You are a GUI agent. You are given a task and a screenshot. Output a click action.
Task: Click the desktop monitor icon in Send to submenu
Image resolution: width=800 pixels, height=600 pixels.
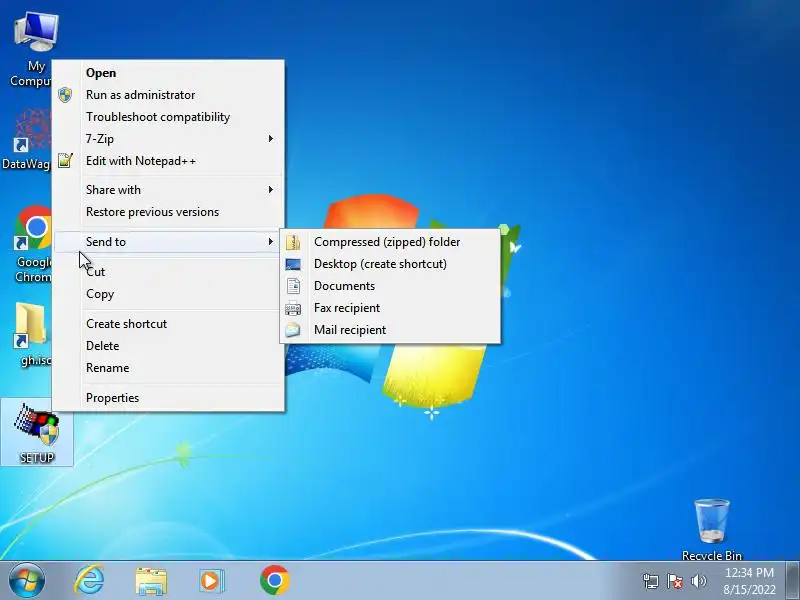tap(293, 264)
